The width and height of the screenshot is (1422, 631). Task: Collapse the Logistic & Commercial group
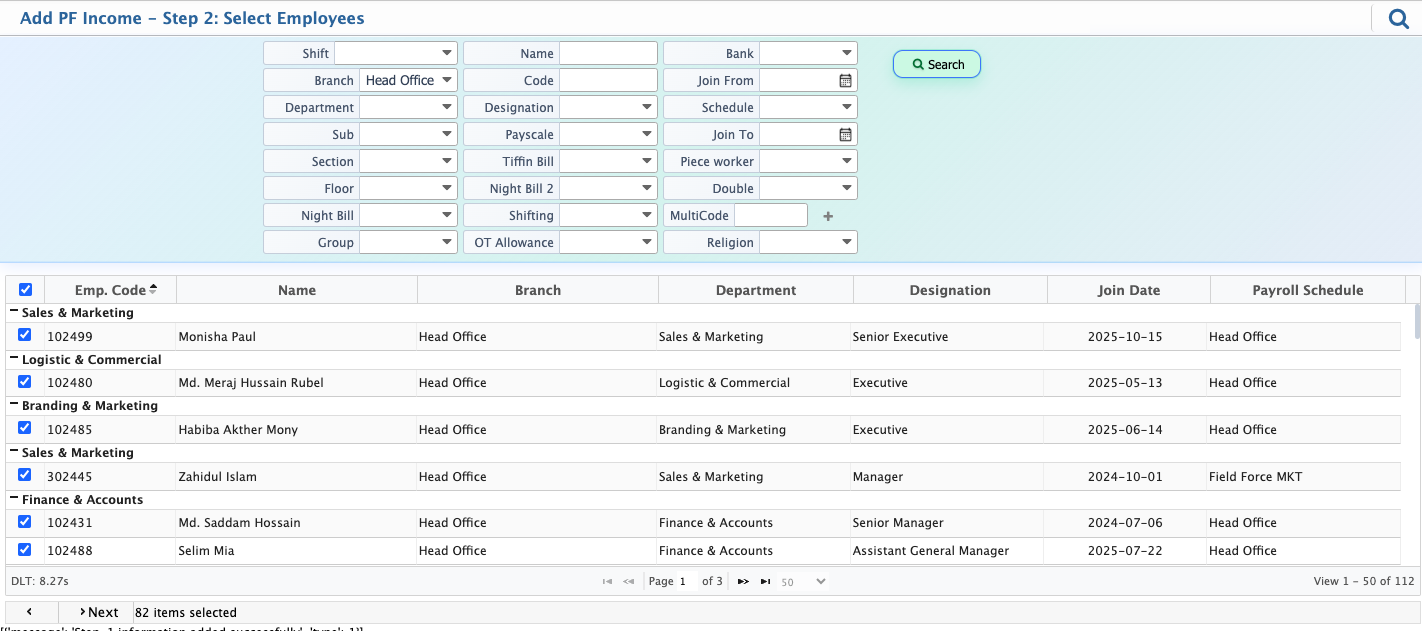click(14, 358)
